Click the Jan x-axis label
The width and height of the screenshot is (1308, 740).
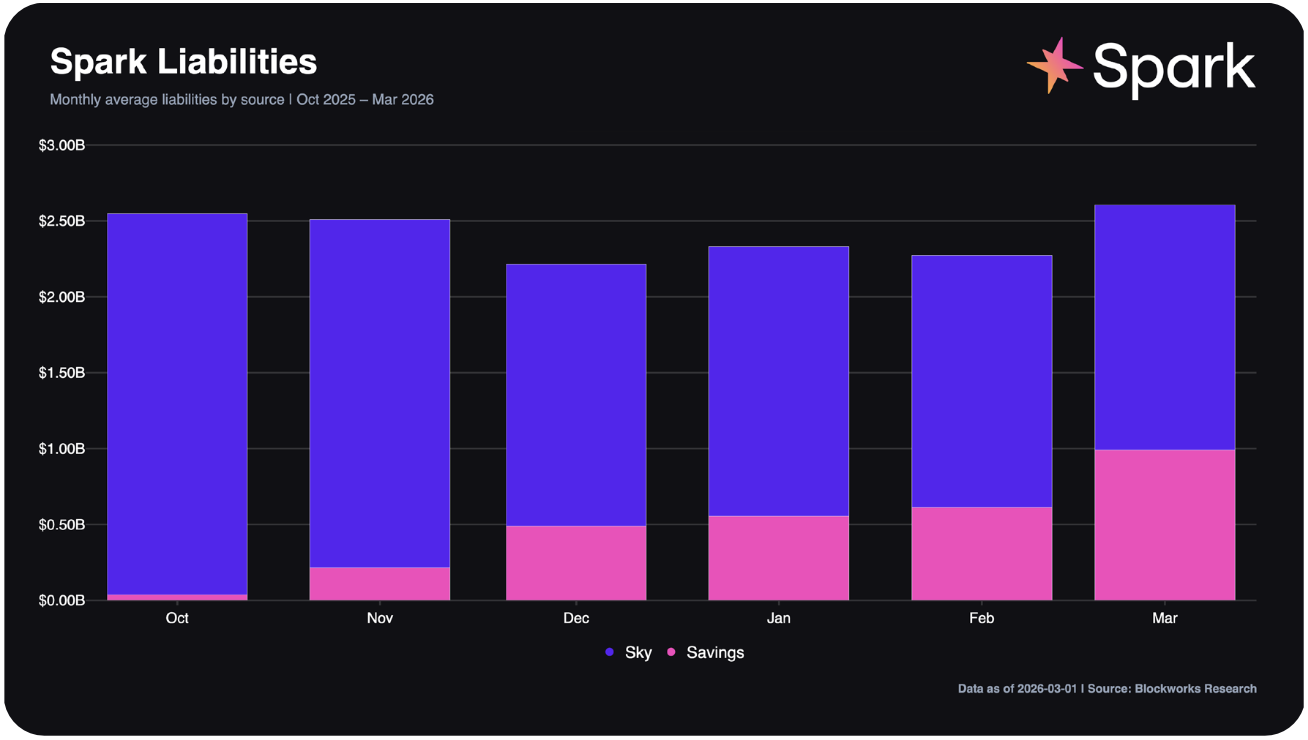pyautogui.click(x=778, y=618)
